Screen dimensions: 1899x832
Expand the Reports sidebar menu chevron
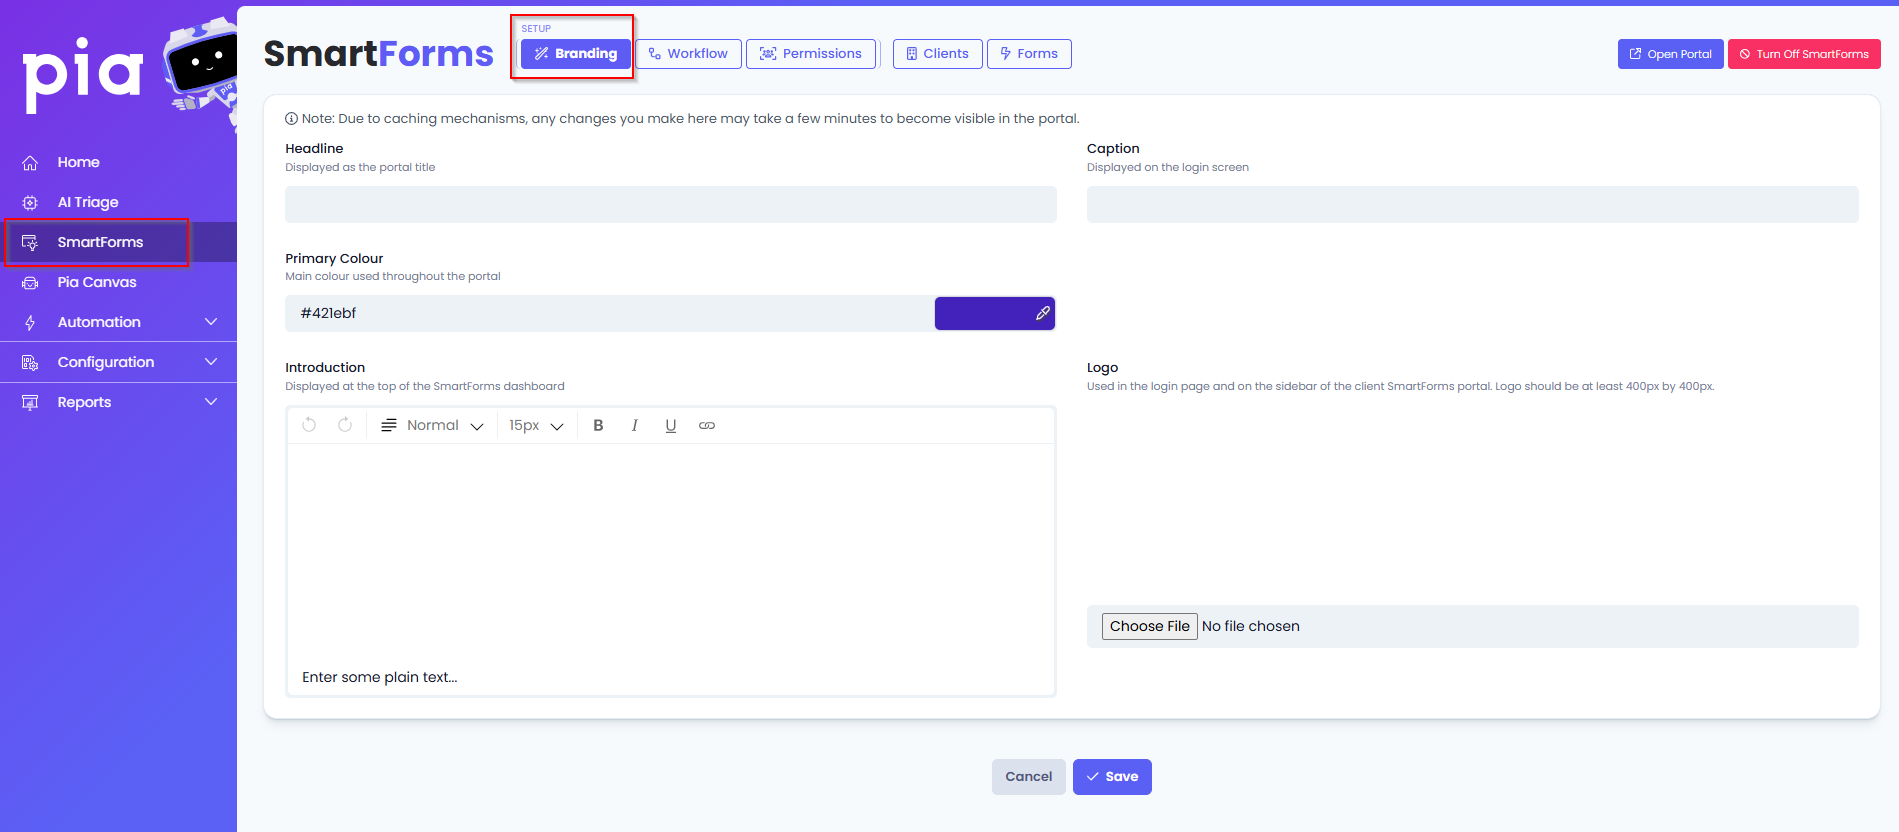tap(211, 402)
